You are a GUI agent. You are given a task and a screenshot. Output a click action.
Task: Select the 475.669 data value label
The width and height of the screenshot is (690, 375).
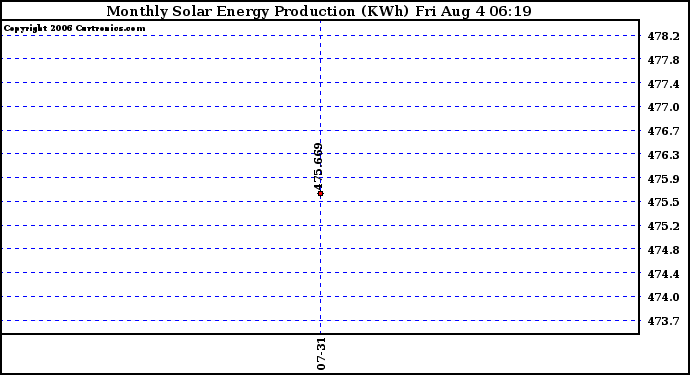[319, 167]
